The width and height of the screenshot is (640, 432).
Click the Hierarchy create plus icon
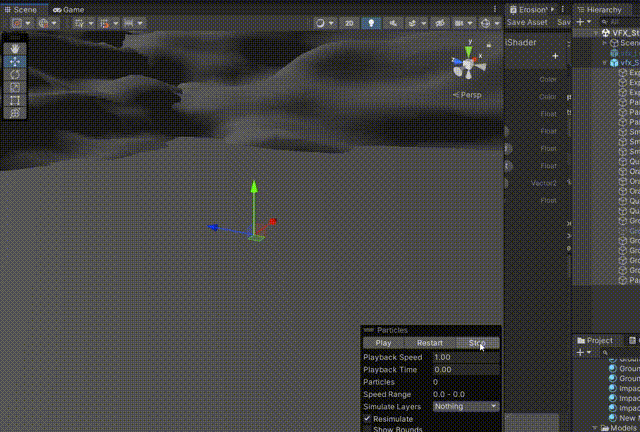tap(580, 22)
